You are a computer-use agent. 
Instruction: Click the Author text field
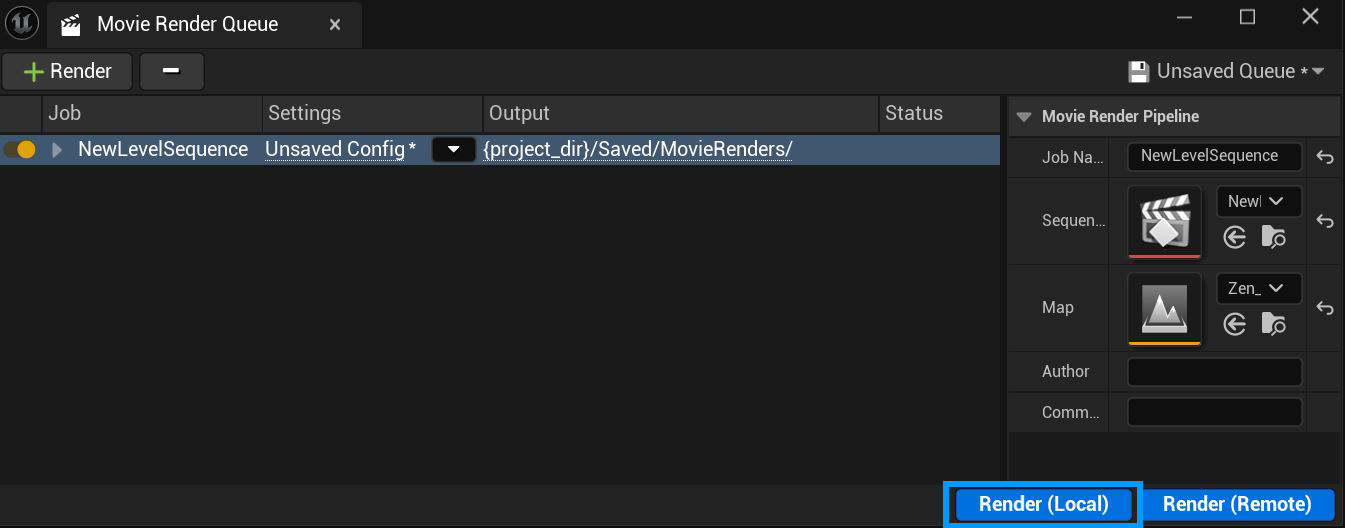1214,372
